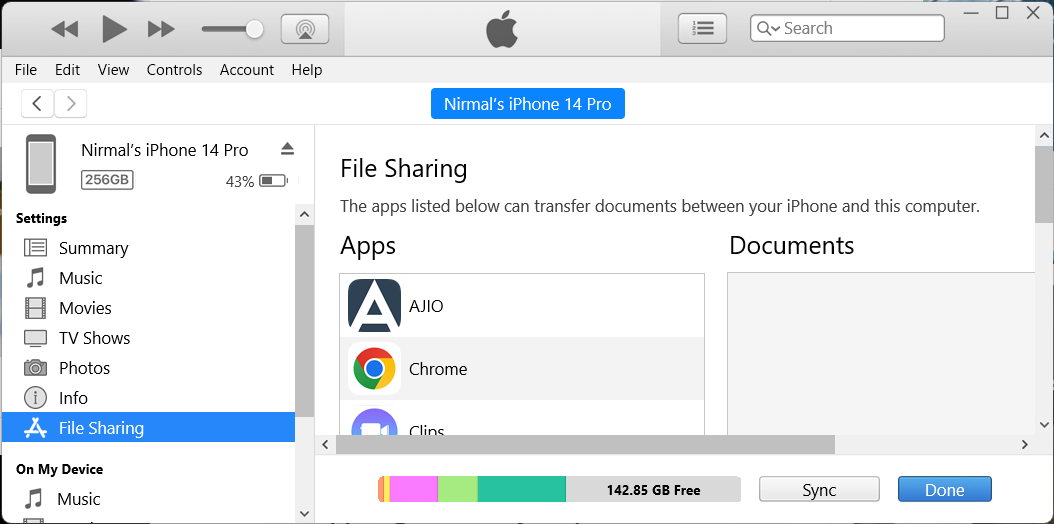Click the Photos camera icon
This screenshot has height=524, width=1054.
click(x=36, y=367)
